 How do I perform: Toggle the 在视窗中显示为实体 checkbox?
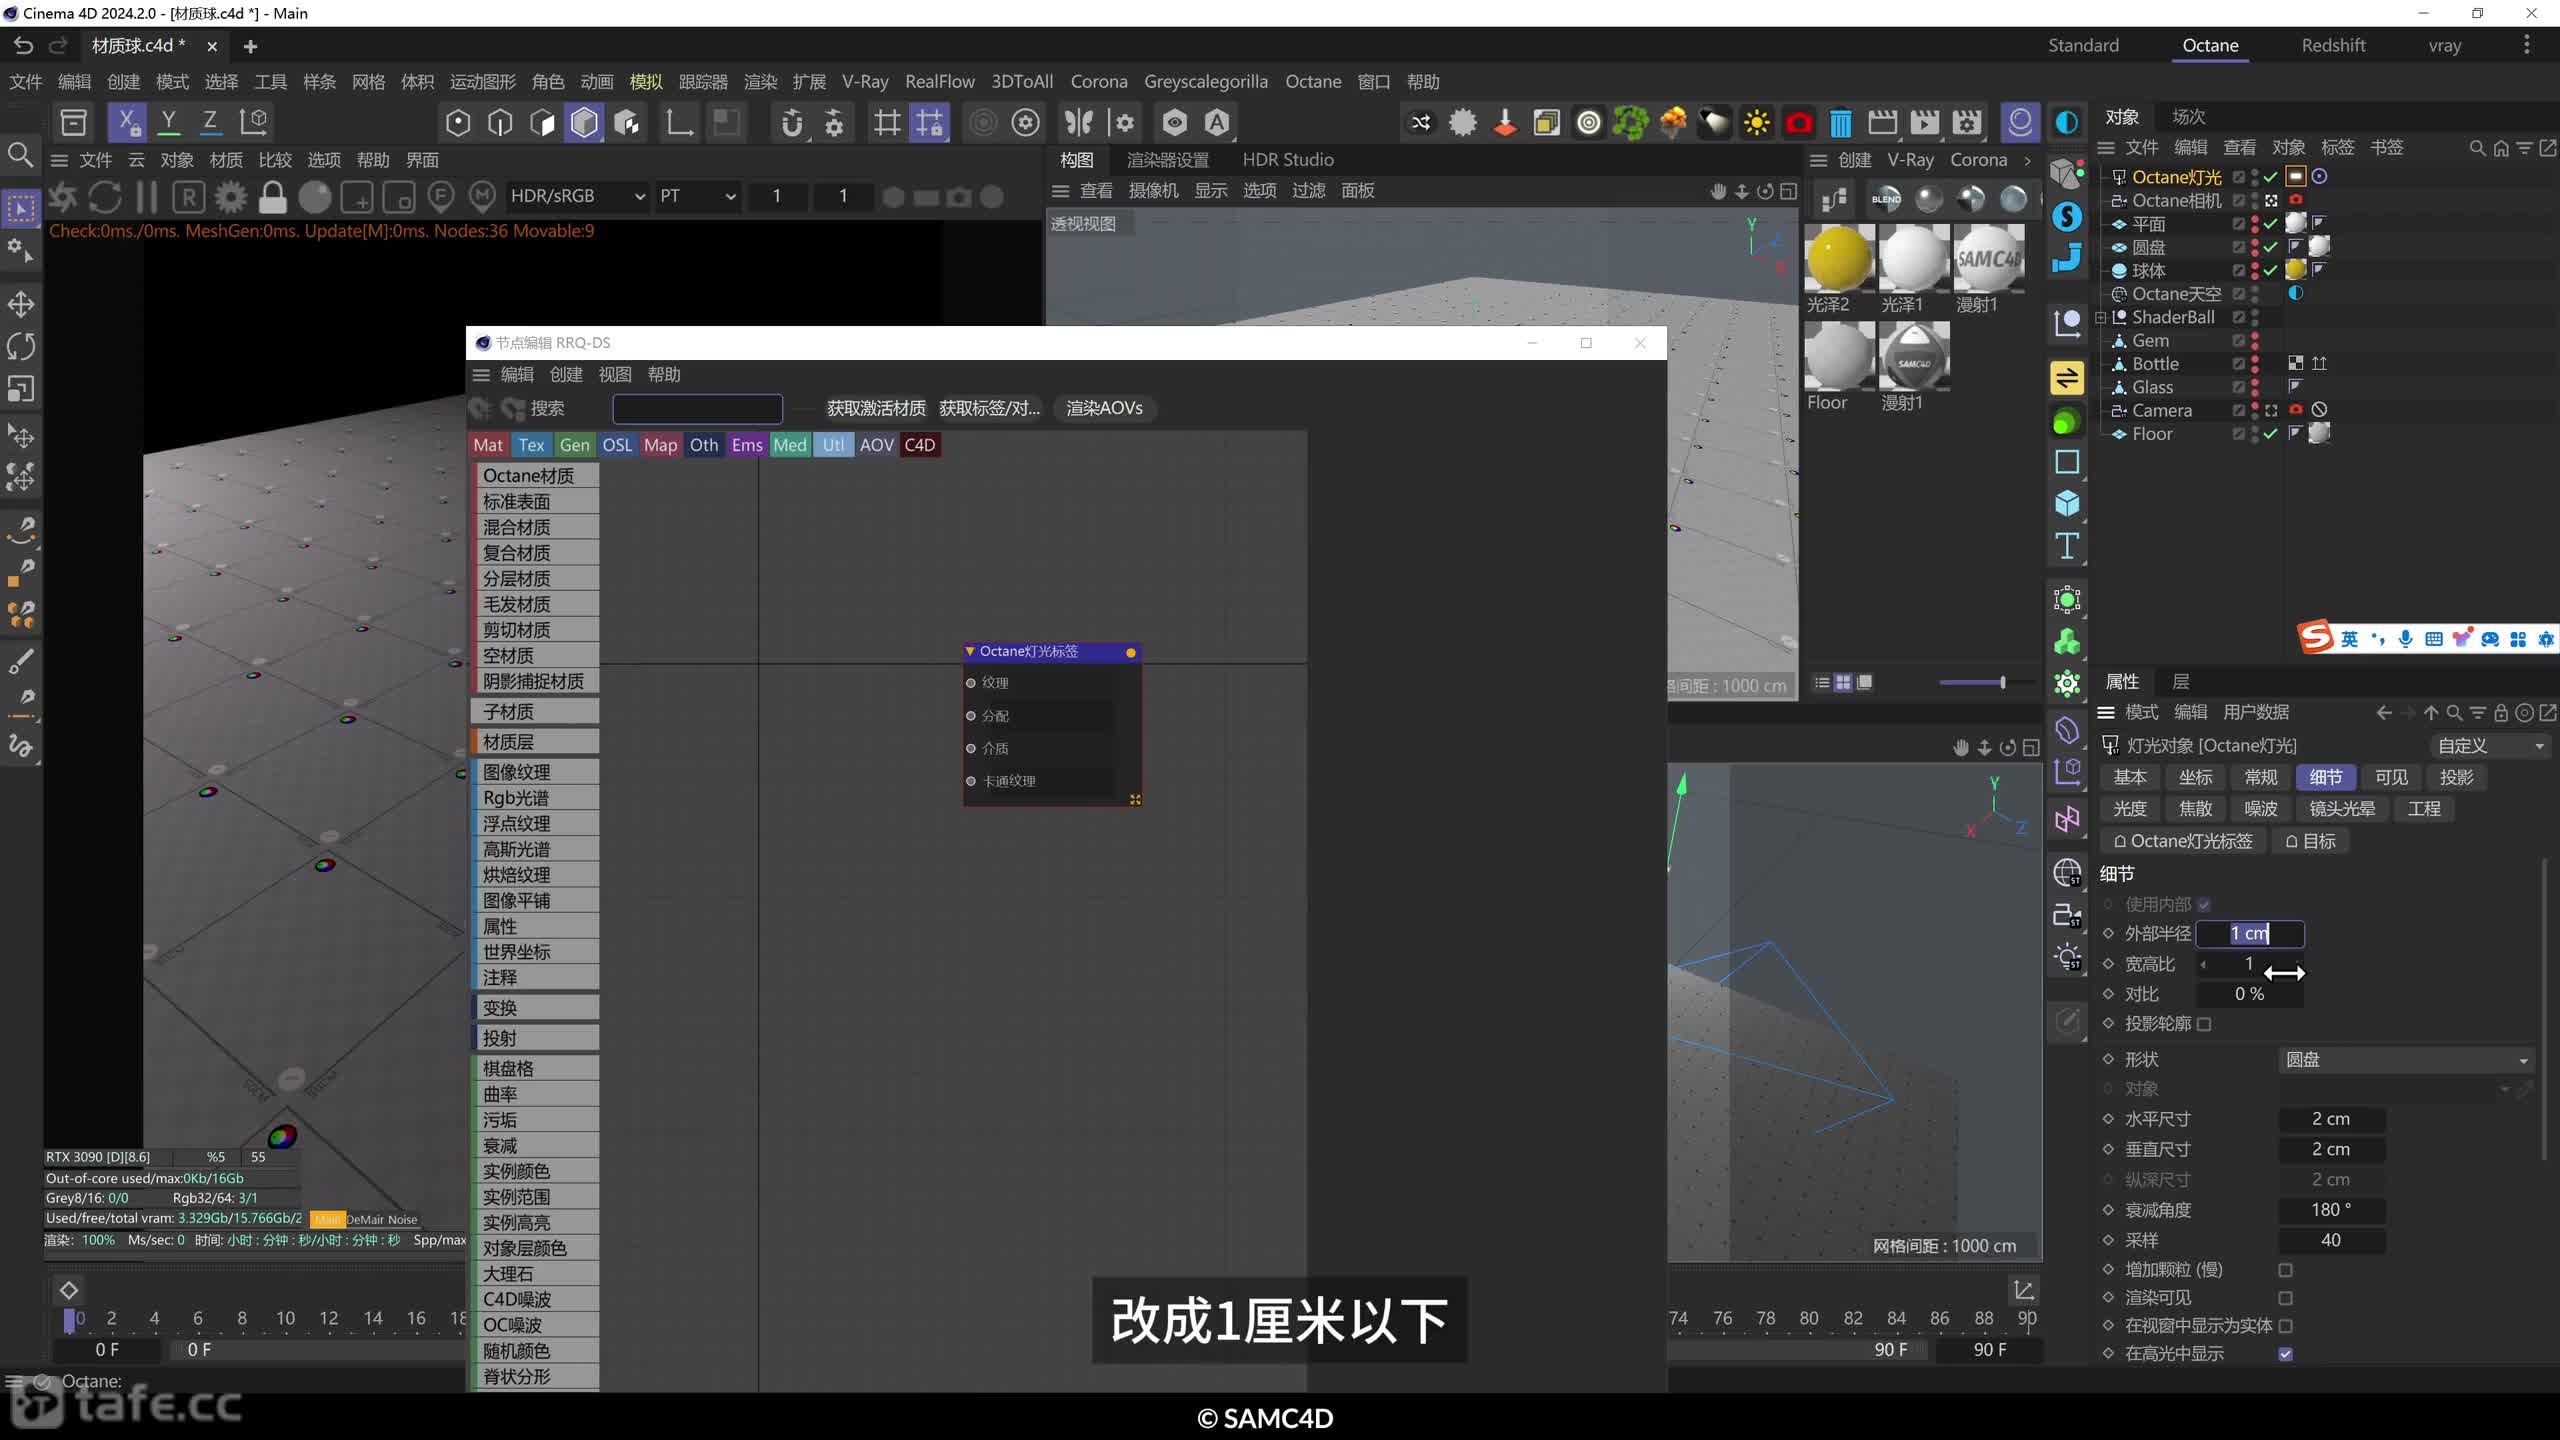[2285, 1326]
